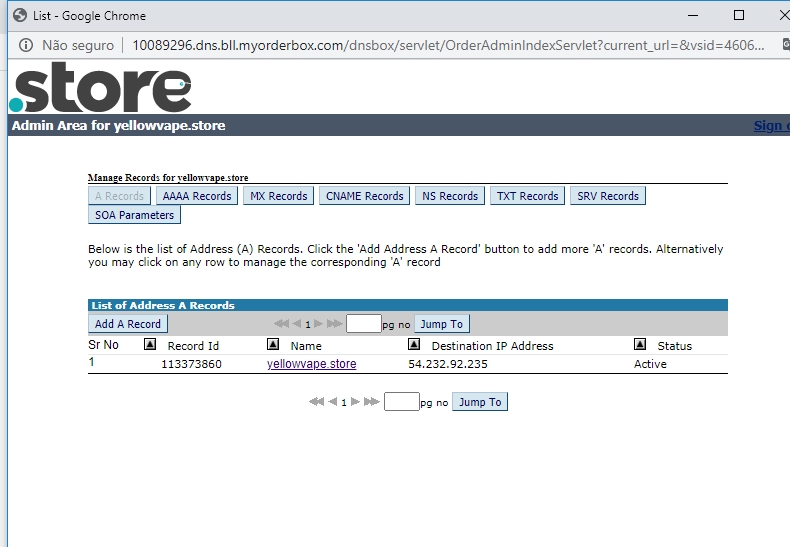Click the Chrome globe icon in title bar
This screenshot has width=790, height=547.
tap(20, 16)
